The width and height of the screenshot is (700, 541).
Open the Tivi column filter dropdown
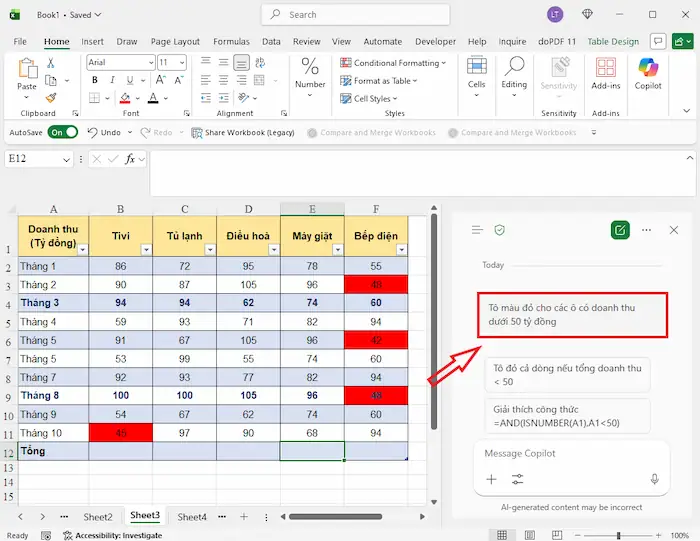click(146, 250)
